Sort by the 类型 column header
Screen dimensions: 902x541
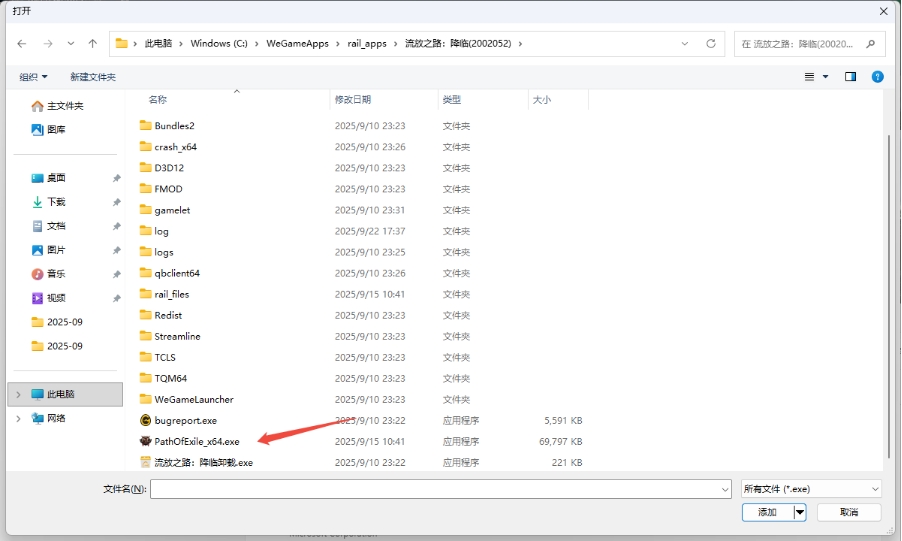click(452, 100)
